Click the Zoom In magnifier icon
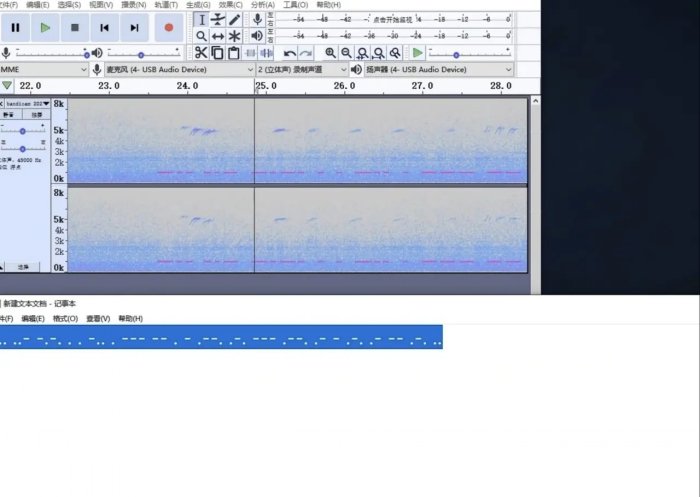The image size is (700, 497). point(330,53)
